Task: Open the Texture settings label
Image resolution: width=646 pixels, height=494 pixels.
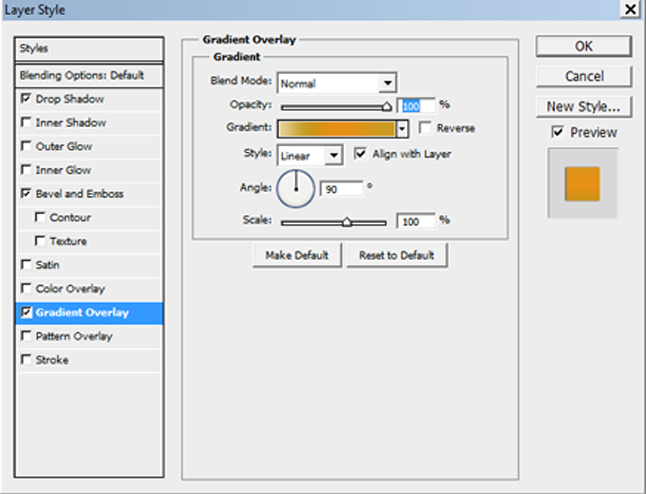Action: pos(68,241)
